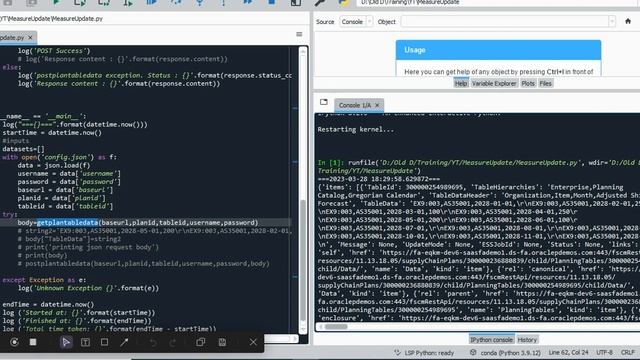Viewport: 640px width, 360px height.
Task: Close the overlay annotation bar with X
Action: [253, 342]
